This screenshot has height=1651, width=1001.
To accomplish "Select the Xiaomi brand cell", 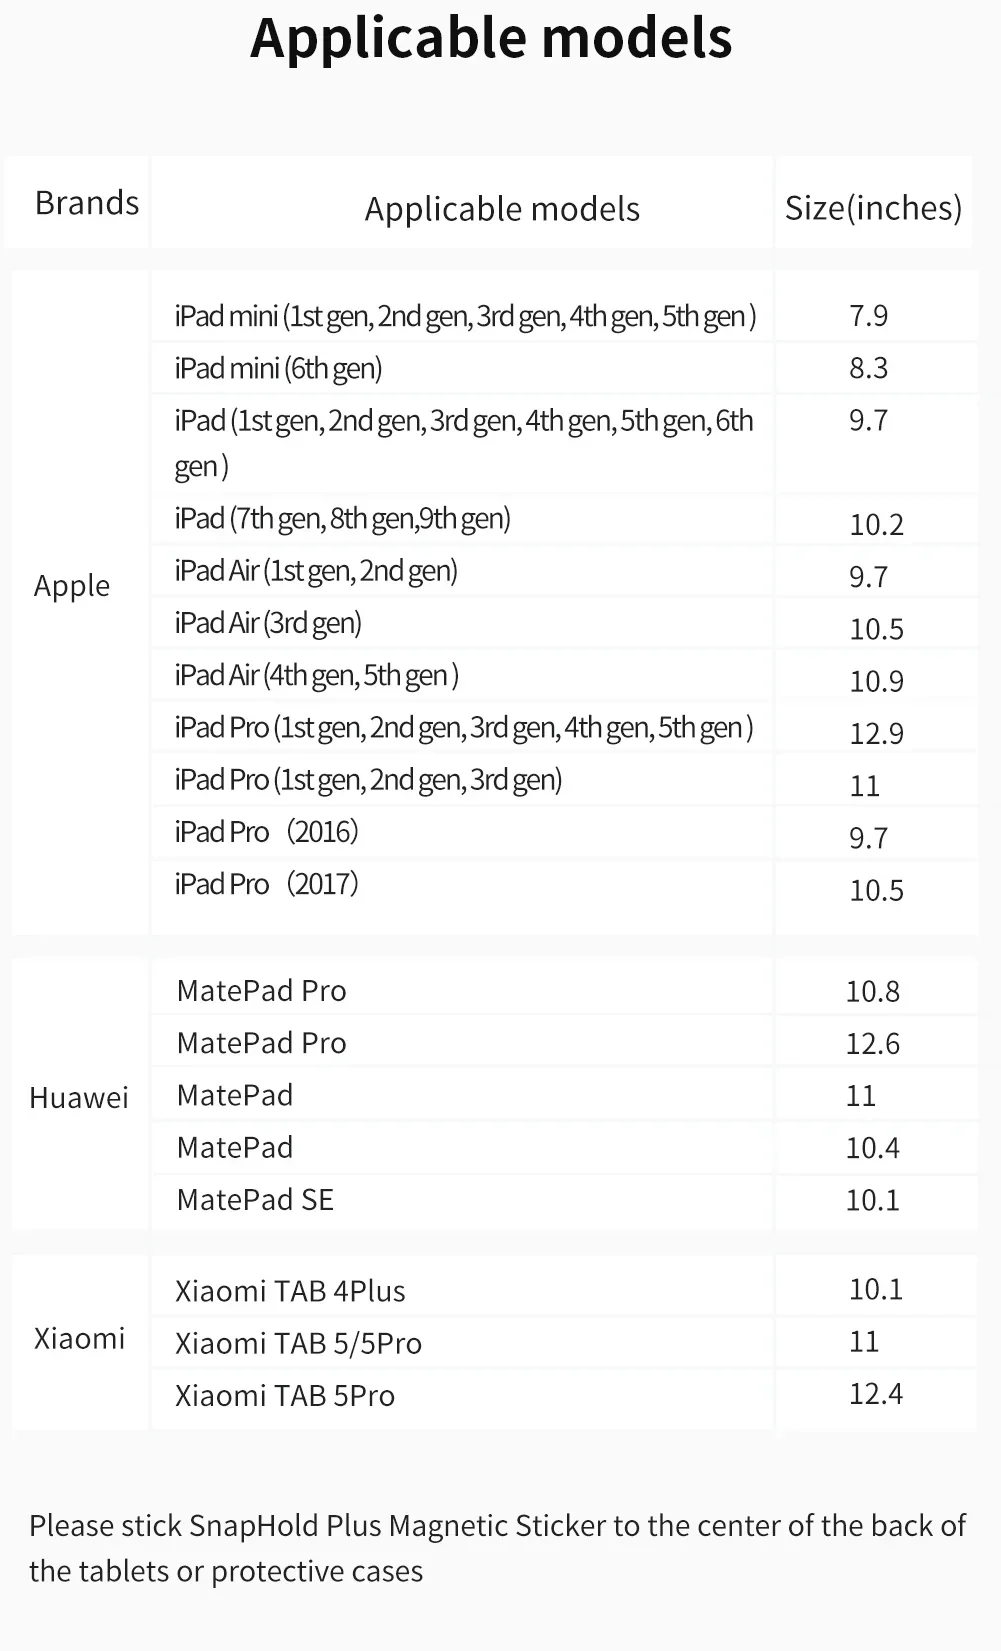I will (80, 1338).
